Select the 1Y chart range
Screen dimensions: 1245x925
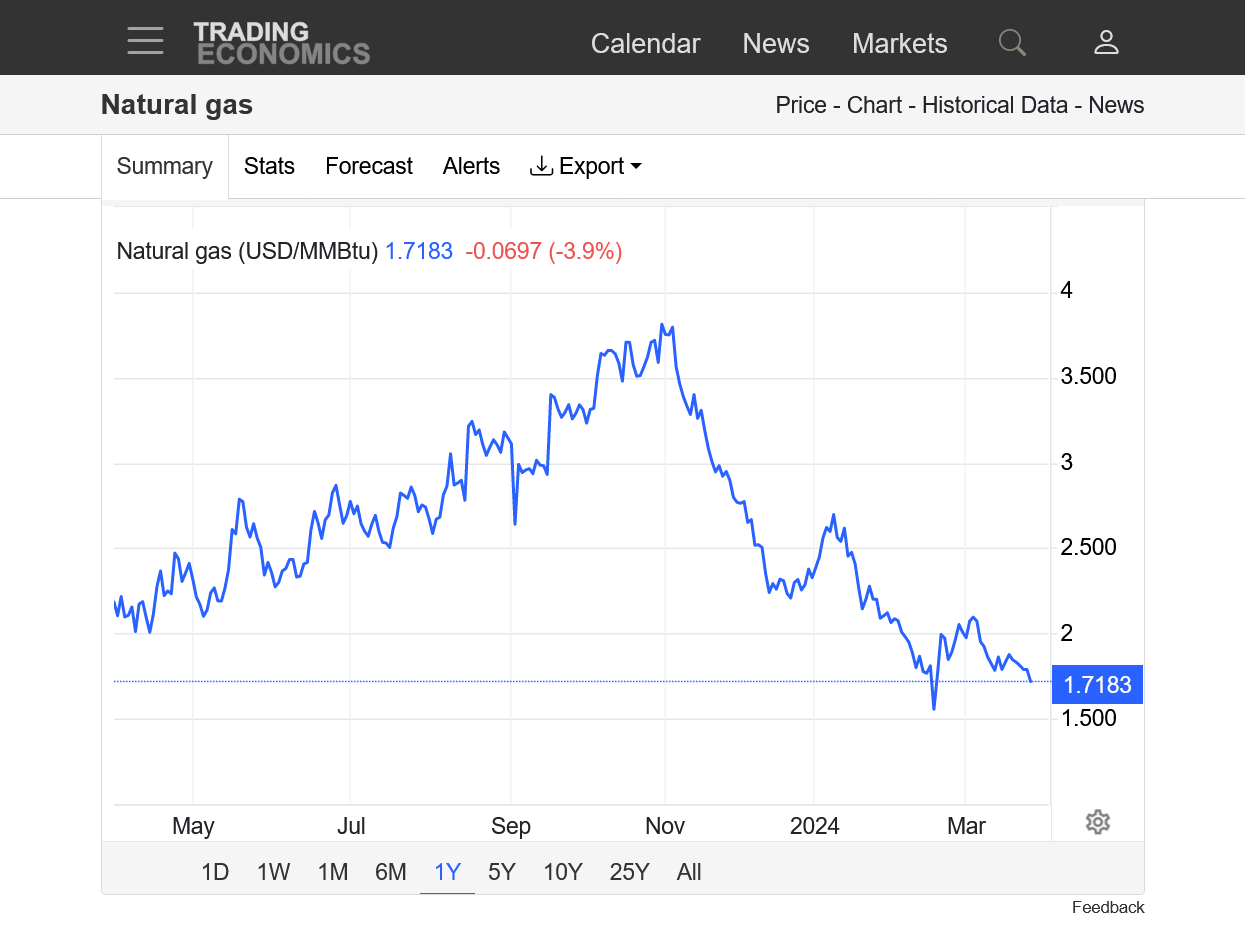tap(447, 872)
